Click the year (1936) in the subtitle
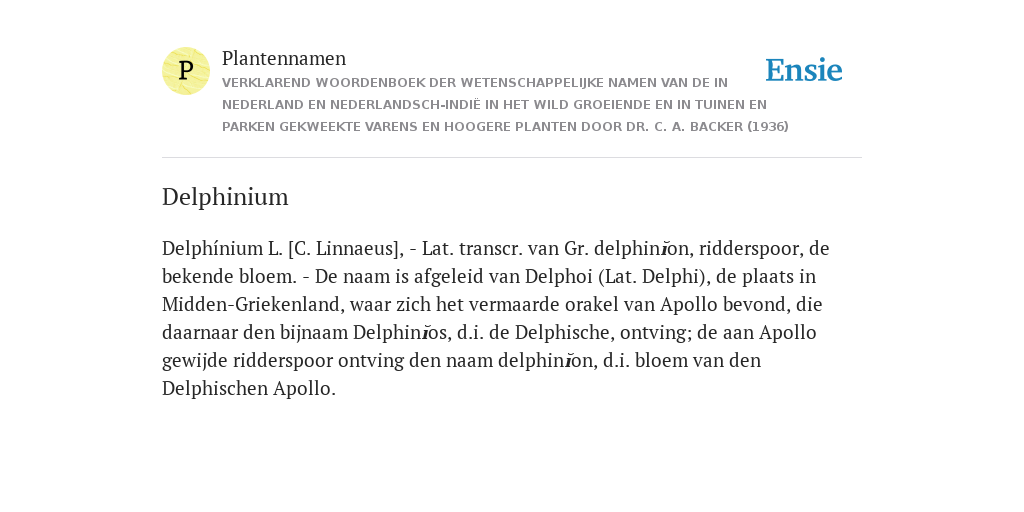 [768, 127]
